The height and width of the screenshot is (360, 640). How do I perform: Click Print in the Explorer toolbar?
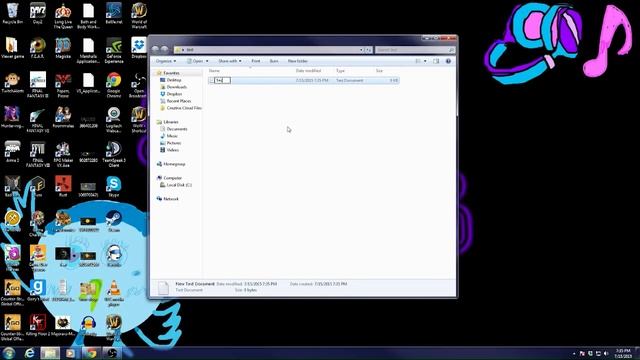pyautogui.click(x=256, y=61)
